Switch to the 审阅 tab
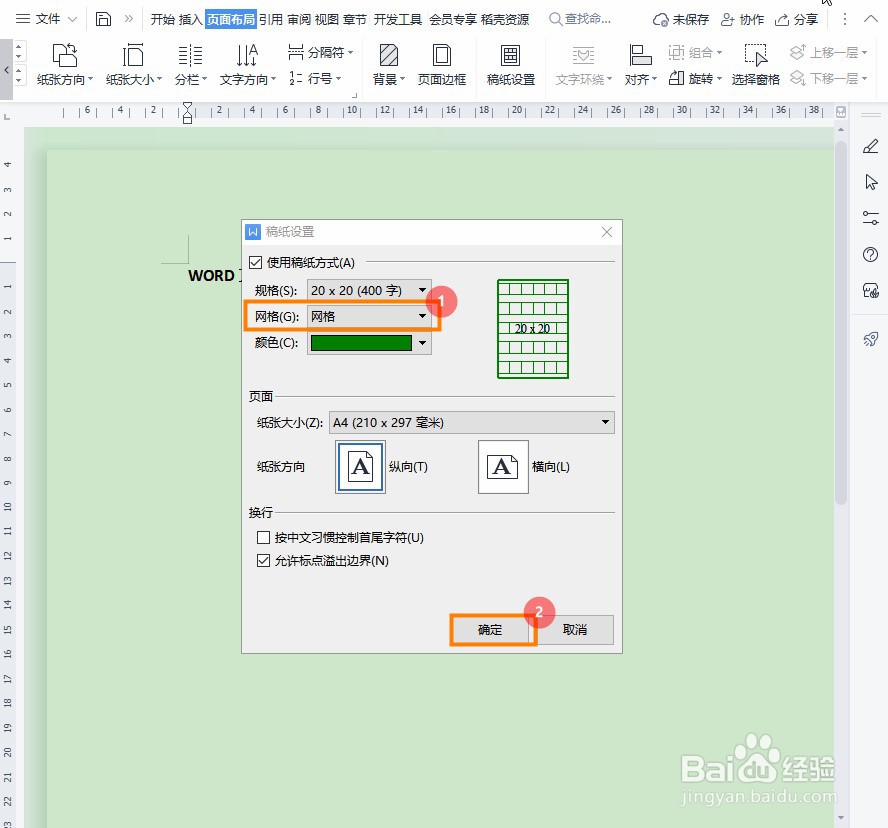Viewport: 888px width, 828px height. click(298, 19)
